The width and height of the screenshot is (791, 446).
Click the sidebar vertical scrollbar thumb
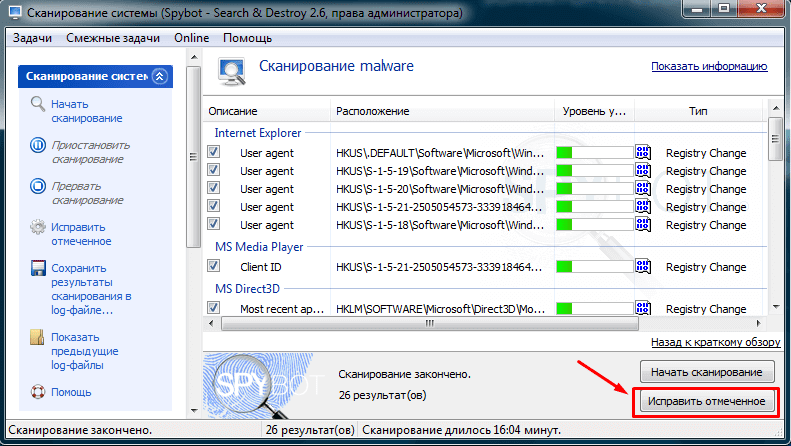[x=193, y=156]
